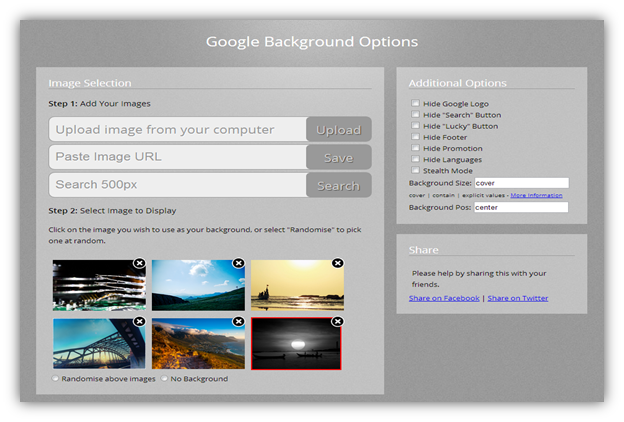The width and height of the screenshot is (624, 422).
Task: Enable Hide "Lucky" Button checkbox
Action: (x=415, y=125)
